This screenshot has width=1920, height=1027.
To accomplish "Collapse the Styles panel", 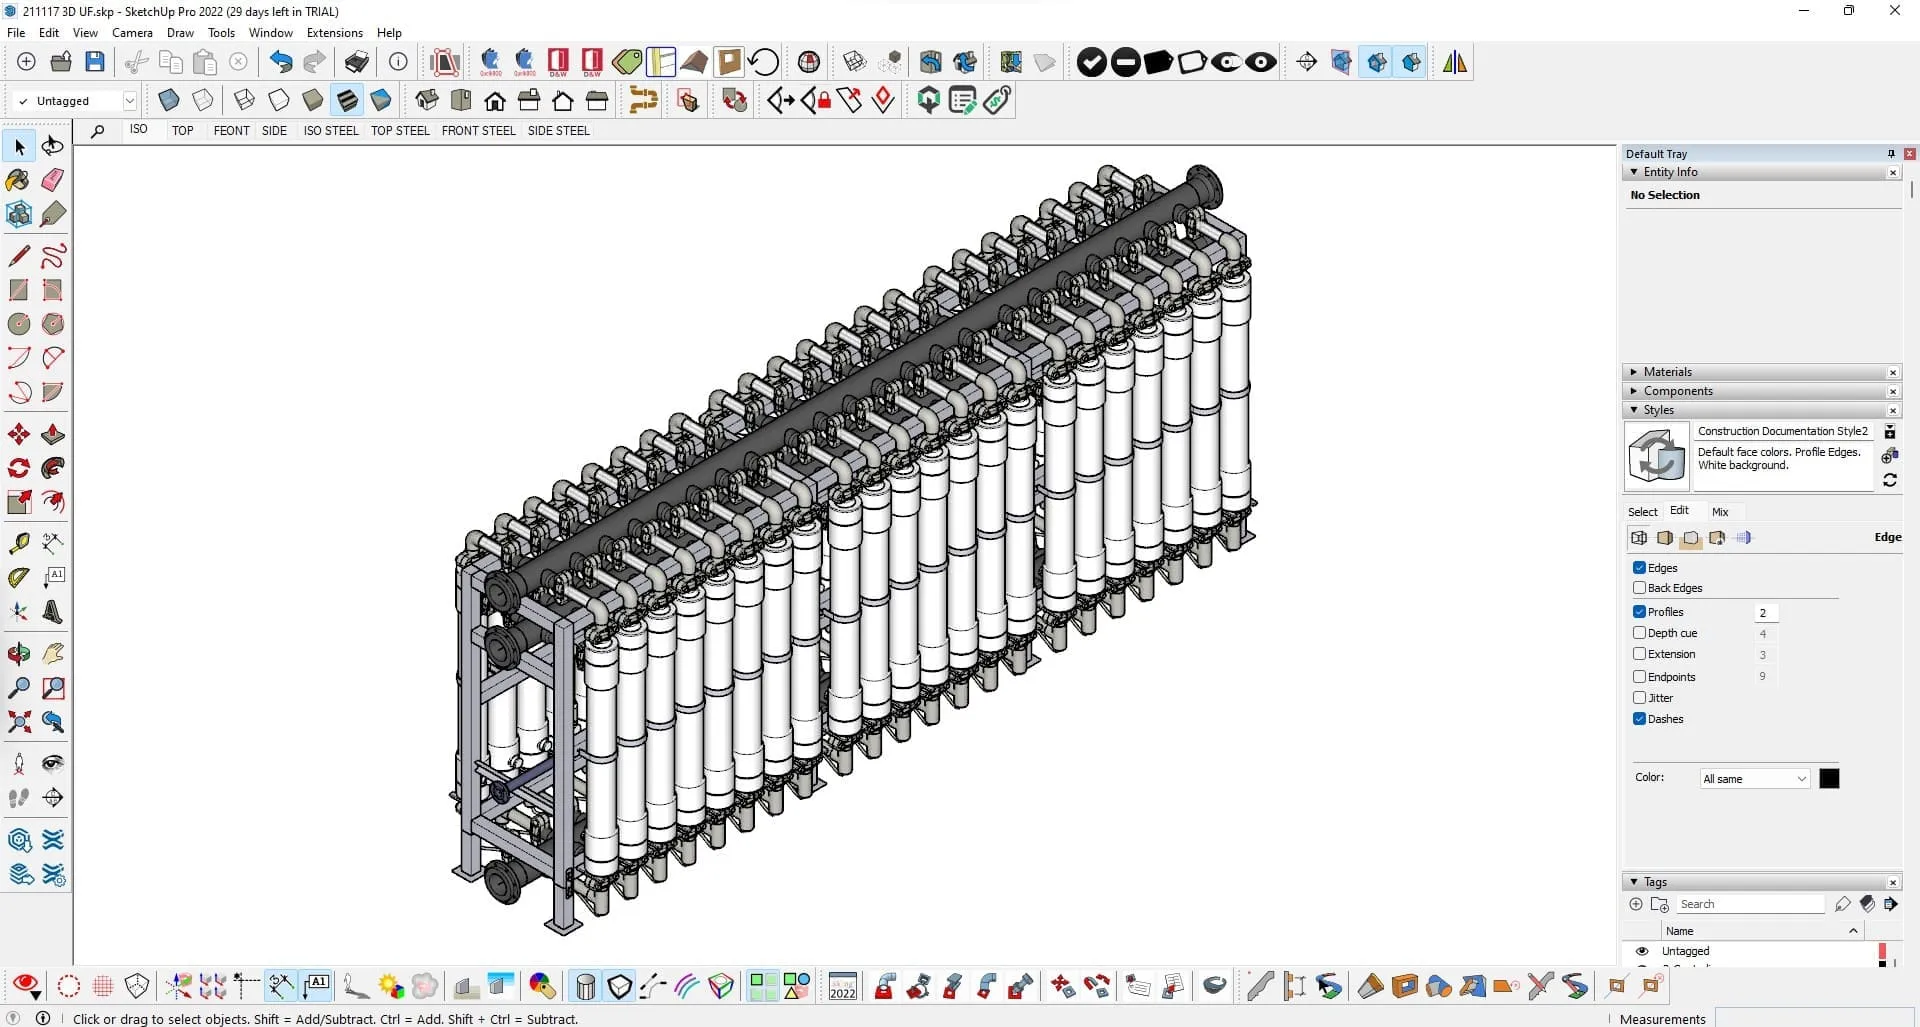I will pos(1634,410).
